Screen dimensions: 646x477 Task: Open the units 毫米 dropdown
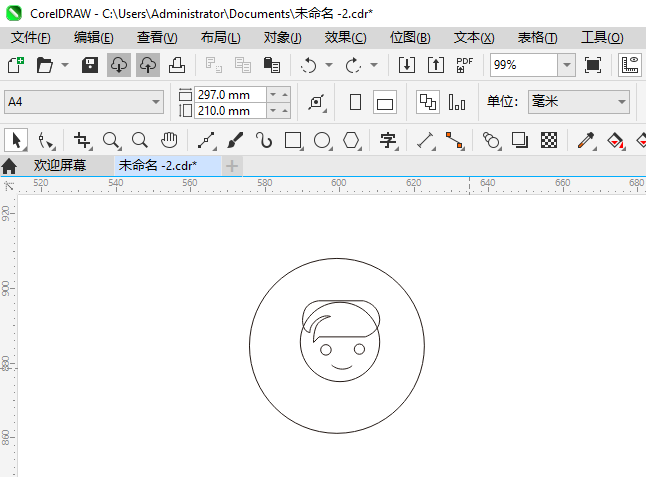[x=622, y=102]
